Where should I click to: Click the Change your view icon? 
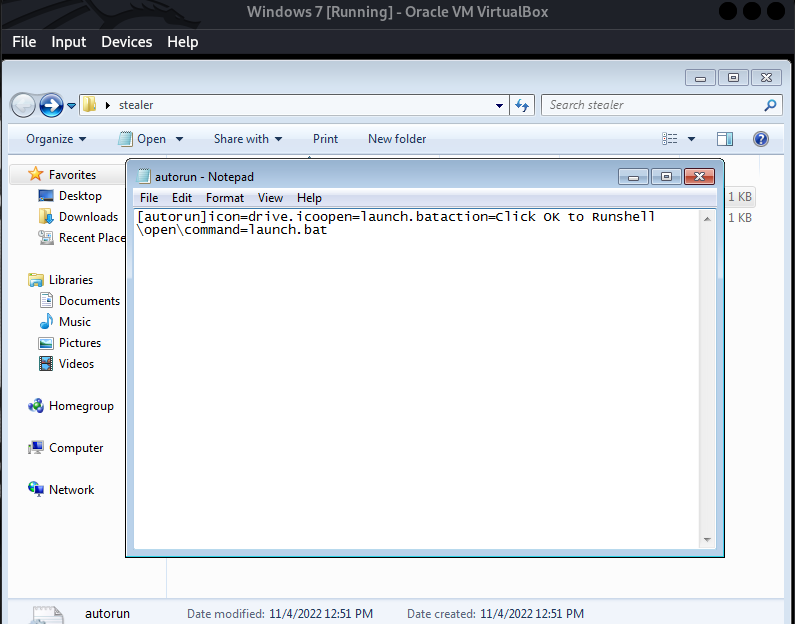click(670, 139)
